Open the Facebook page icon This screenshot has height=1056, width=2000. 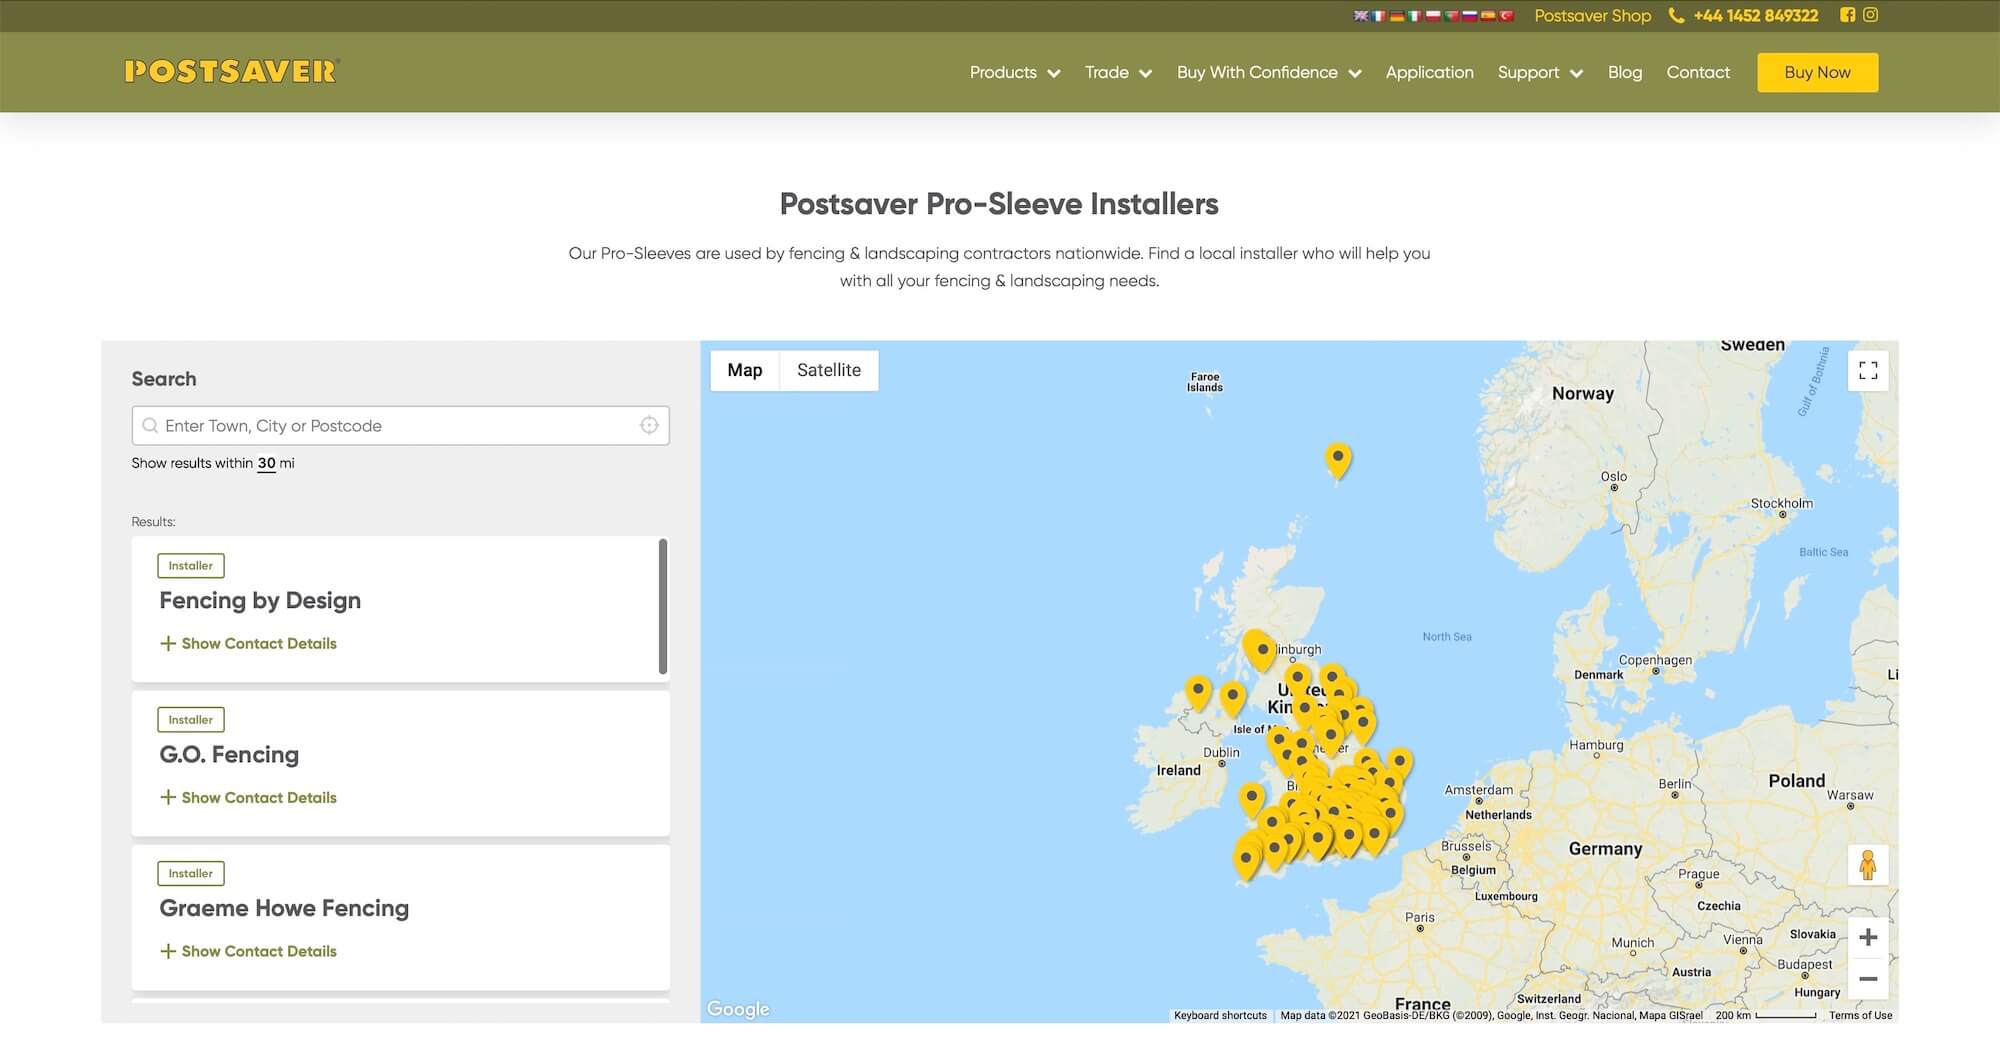1848,15
